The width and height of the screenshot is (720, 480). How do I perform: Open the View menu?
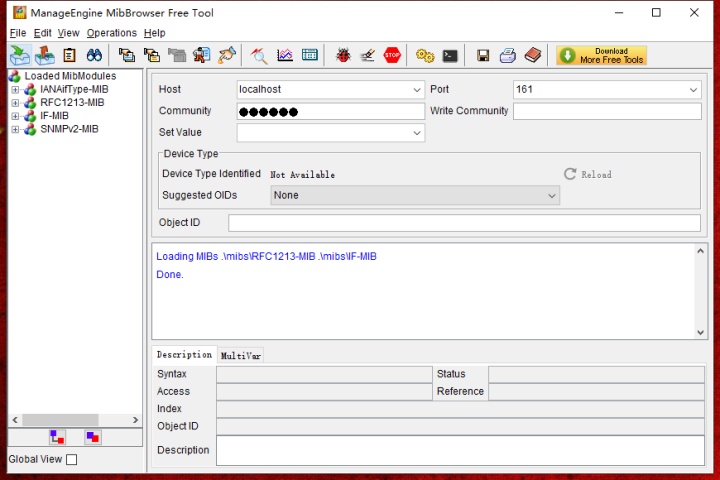pos(68,33)
